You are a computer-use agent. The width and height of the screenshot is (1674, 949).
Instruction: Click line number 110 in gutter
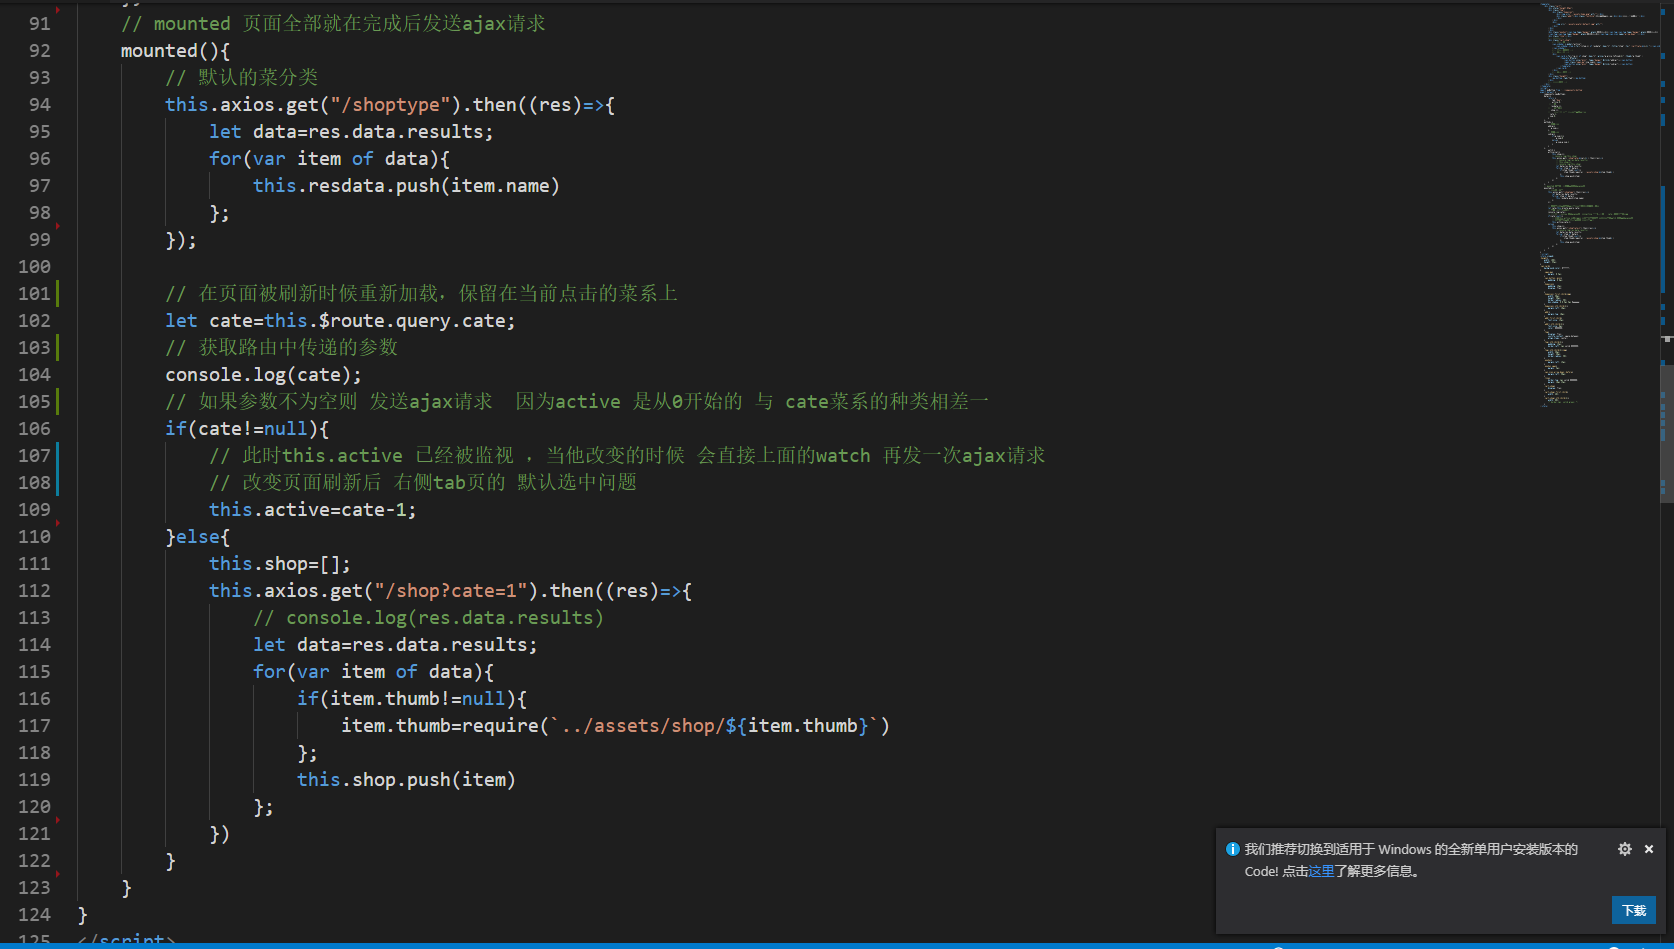click(x=34, y=536)
